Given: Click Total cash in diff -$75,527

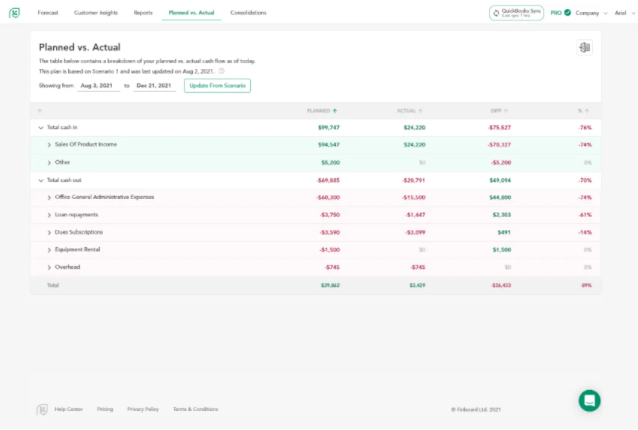Looking at the screenshot, I should 499,128.
